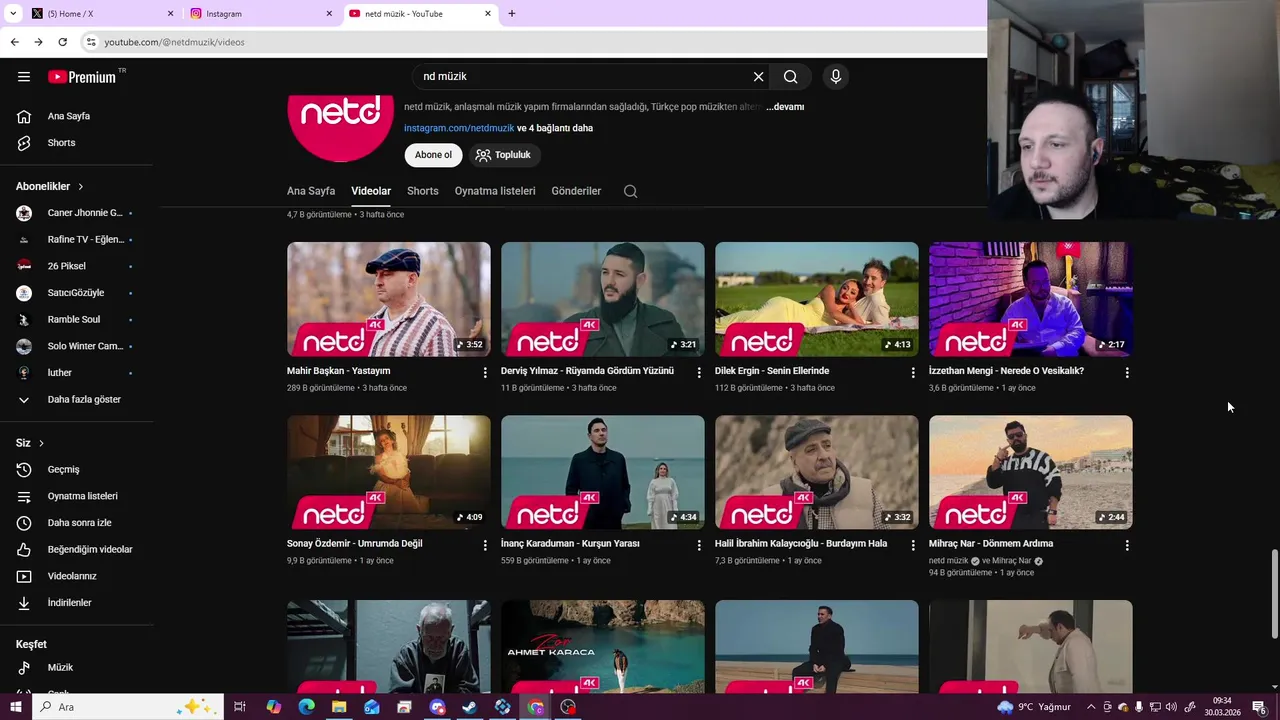Switch to the Instagram browser tab
Screen dimensions: 1280x720
260,14
